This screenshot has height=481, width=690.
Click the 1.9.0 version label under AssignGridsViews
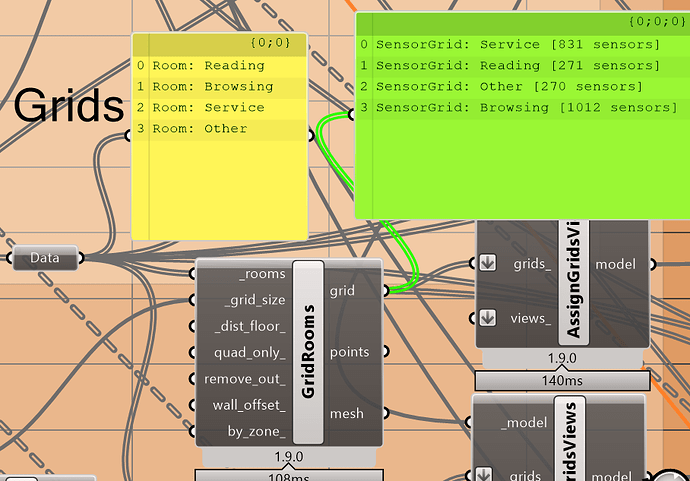(x=562, y=357)
